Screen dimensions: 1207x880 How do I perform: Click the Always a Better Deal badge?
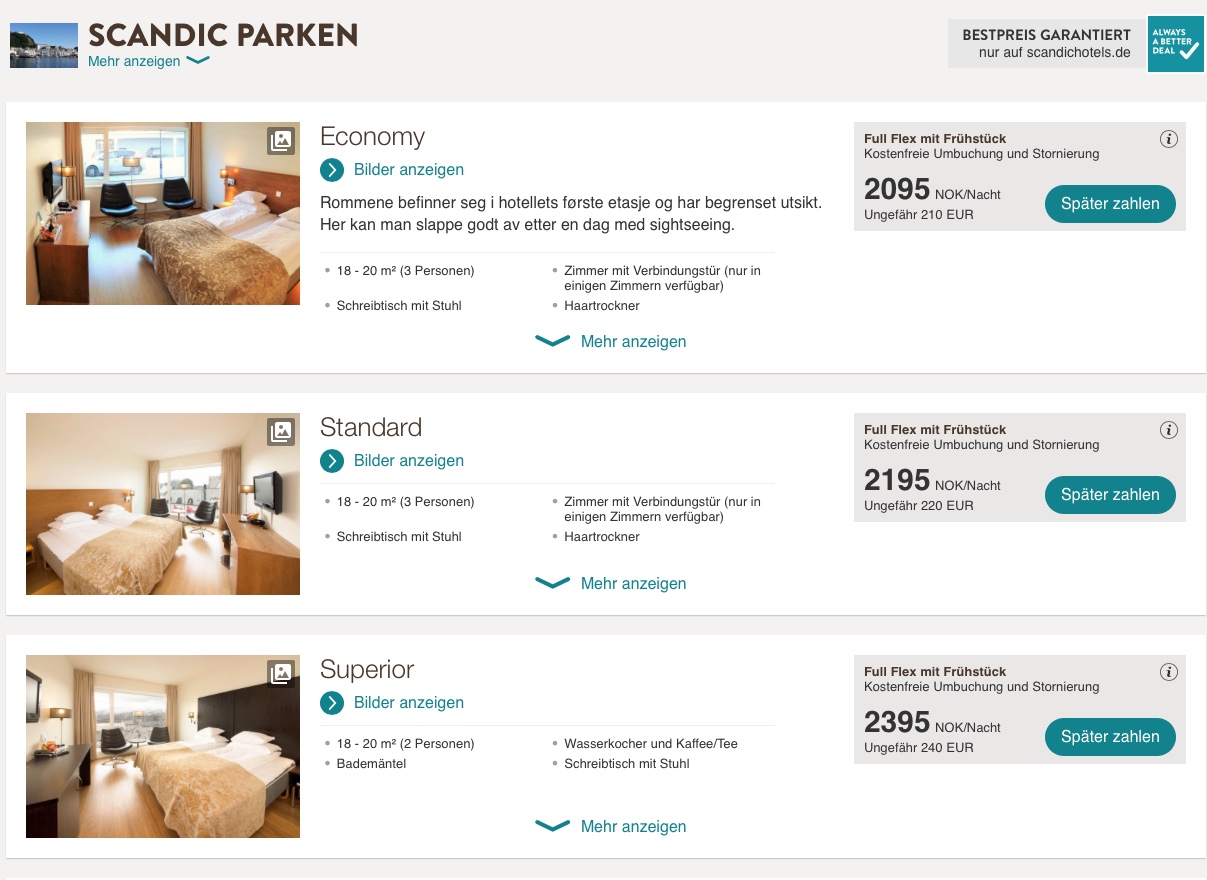(1175, 44)
